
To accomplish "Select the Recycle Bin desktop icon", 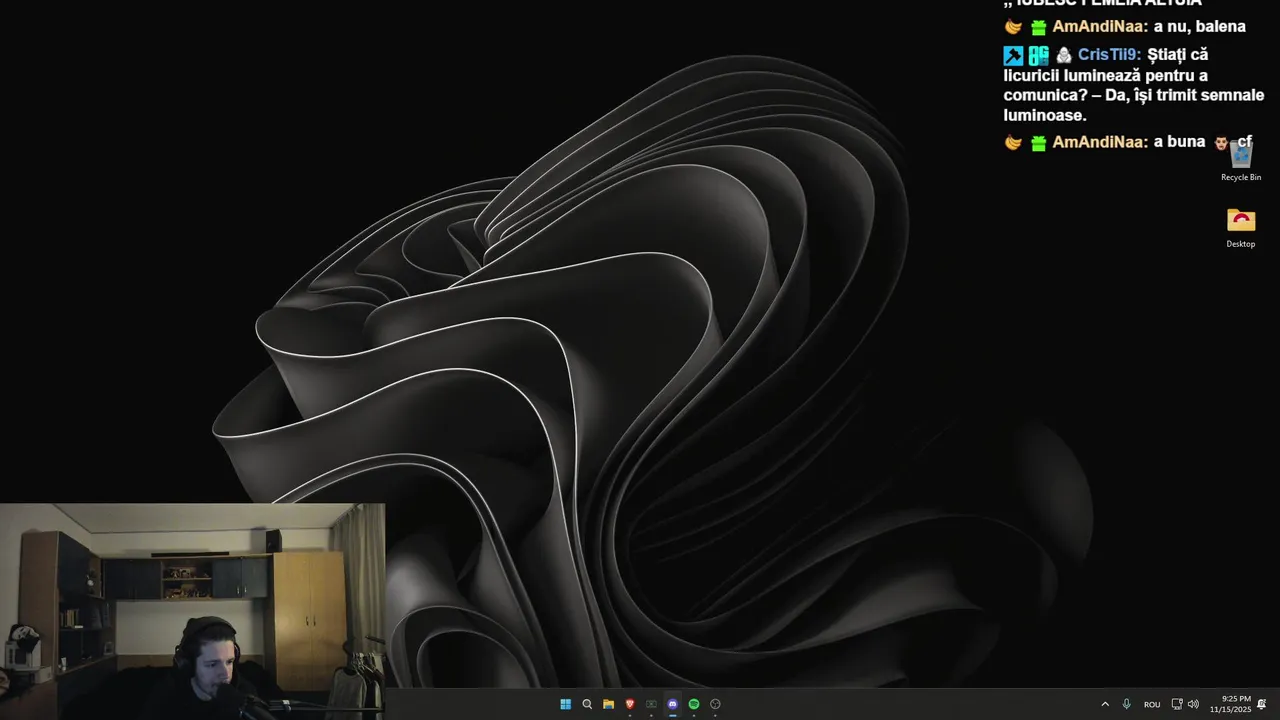I will (1241, 160).
